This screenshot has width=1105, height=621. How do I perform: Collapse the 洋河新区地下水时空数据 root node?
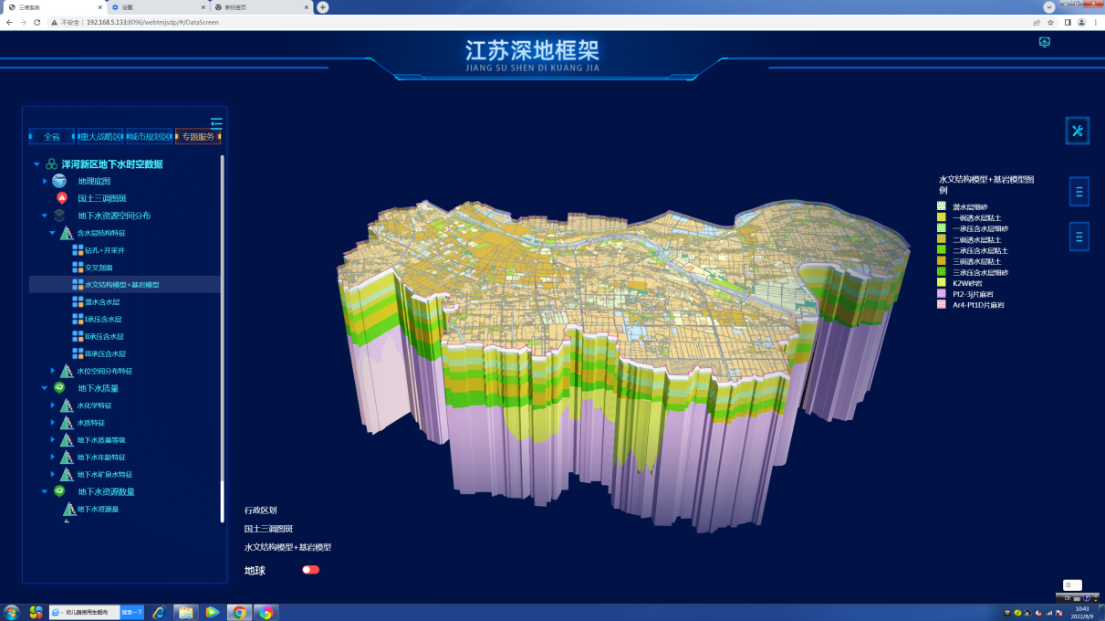point(37,164)
